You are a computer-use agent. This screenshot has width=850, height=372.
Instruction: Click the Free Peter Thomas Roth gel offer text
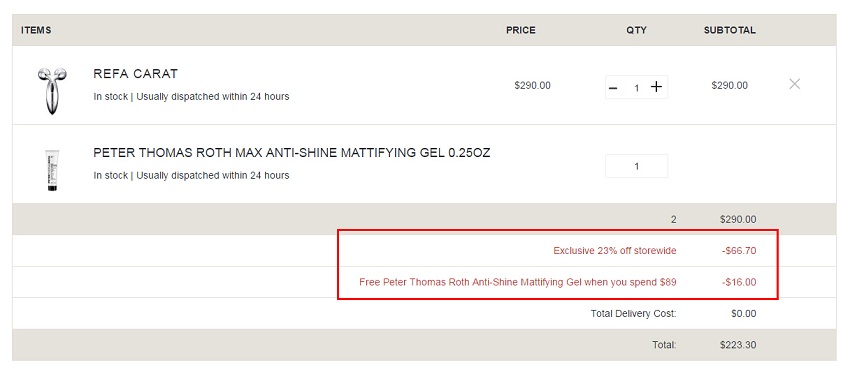[x=518, y=282]
